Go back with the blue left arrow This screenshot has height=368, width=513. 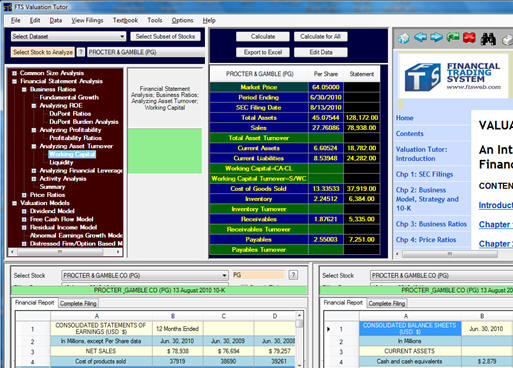click(420, 38)
